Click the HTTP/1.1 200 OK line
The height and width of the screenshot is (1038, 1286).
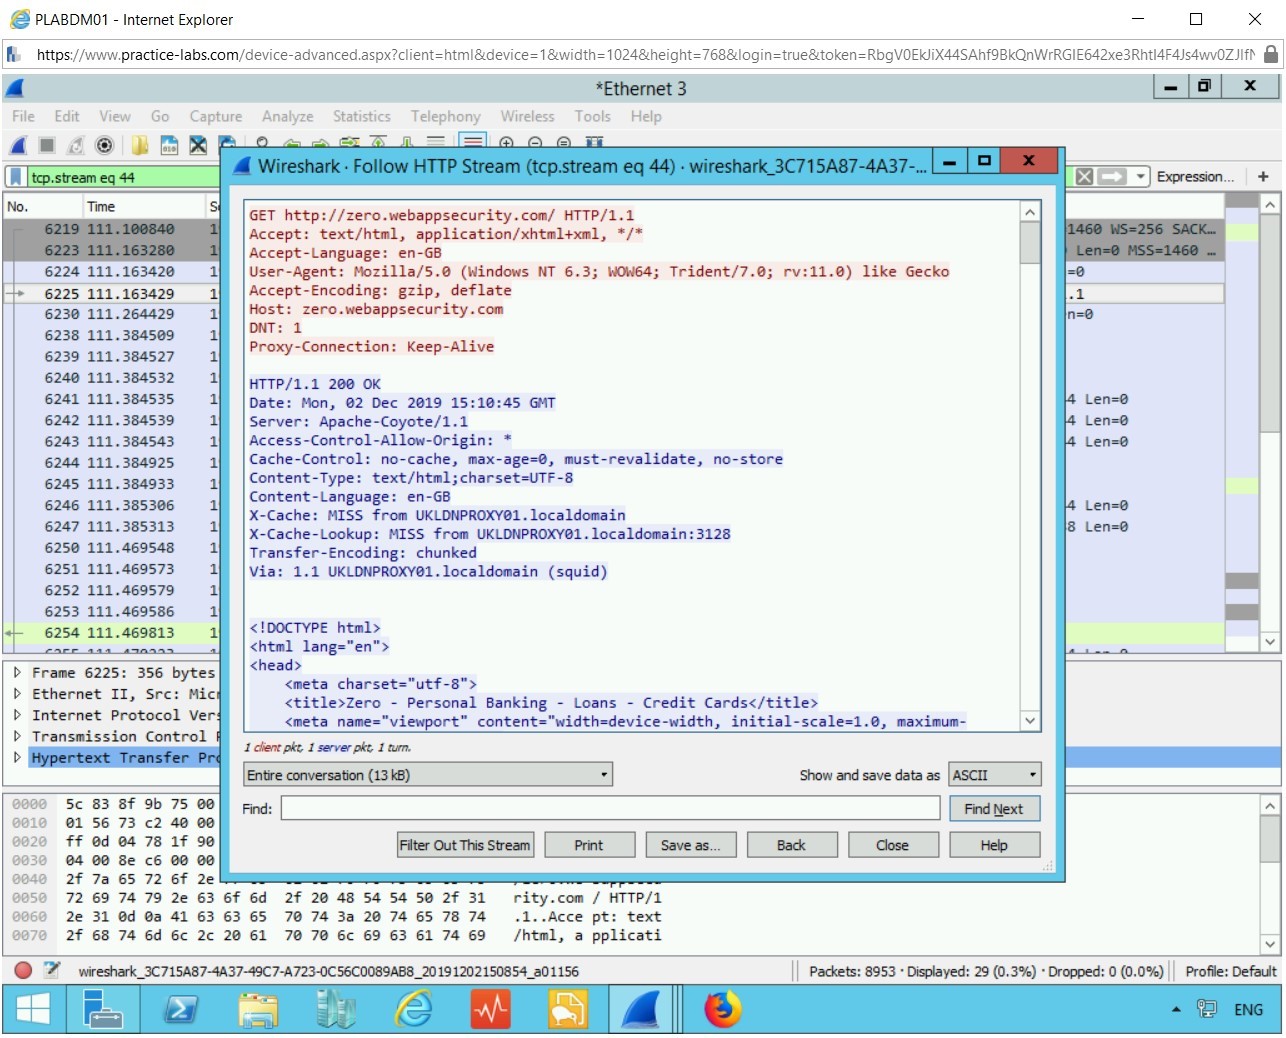[315, 384]
